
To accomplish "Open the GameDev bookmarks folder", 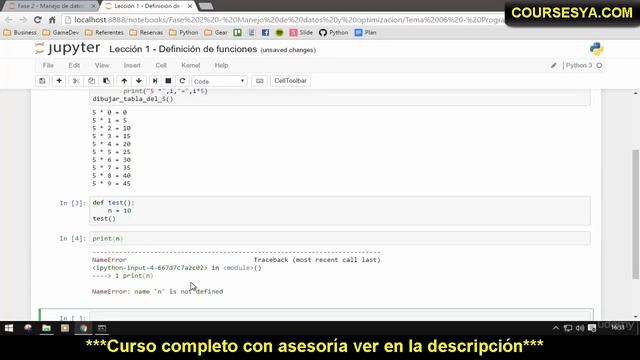I will pyautogui.click(x=61, y=33).
